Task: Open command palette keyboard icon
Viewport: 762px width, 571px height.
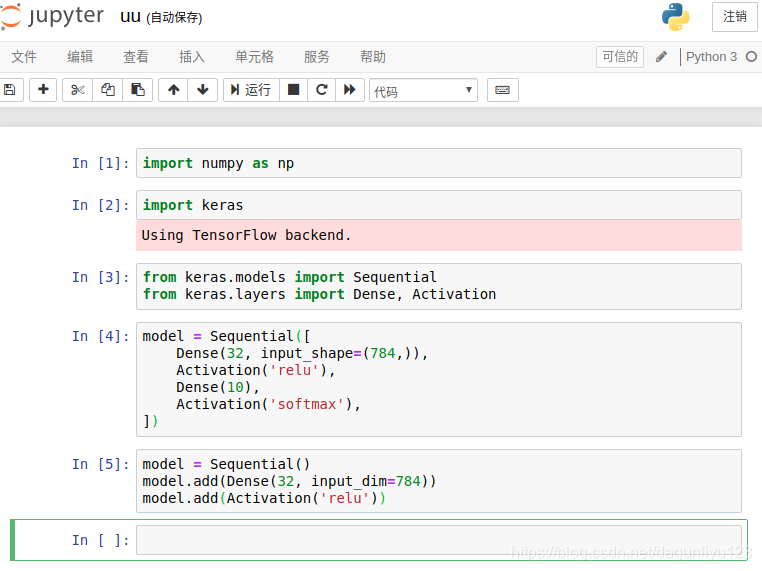Action: click(x=502, y=90)
